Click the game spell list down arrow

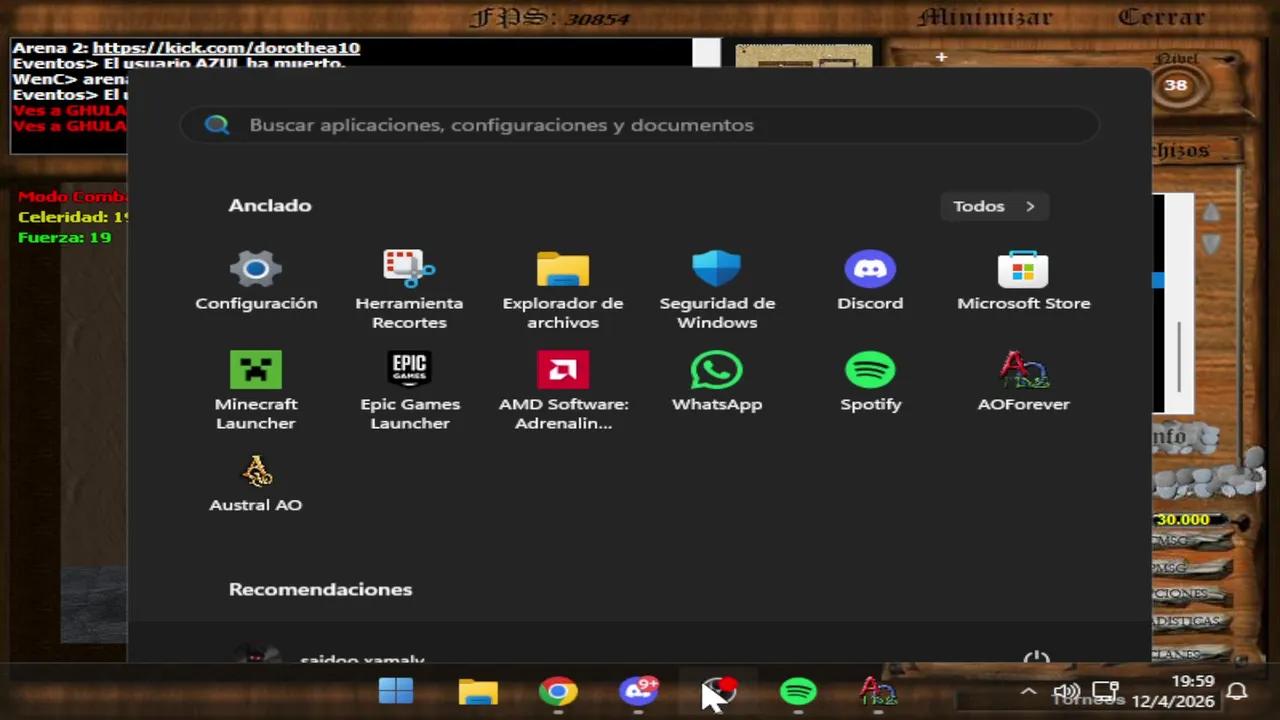pos(1211,243)
